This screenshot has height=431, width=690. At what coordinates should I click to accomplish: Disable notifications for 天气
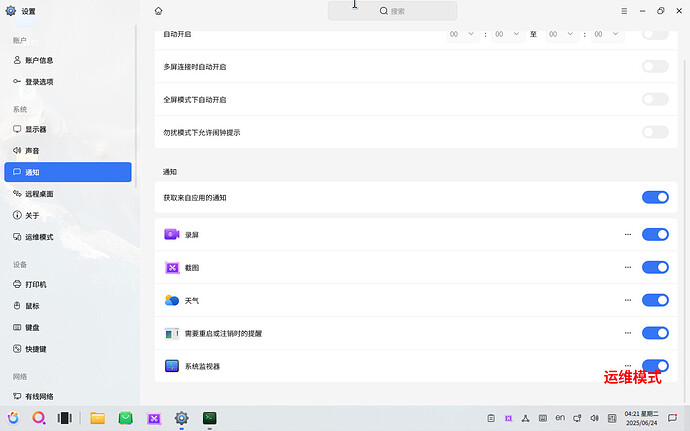[x=655, y=300]
